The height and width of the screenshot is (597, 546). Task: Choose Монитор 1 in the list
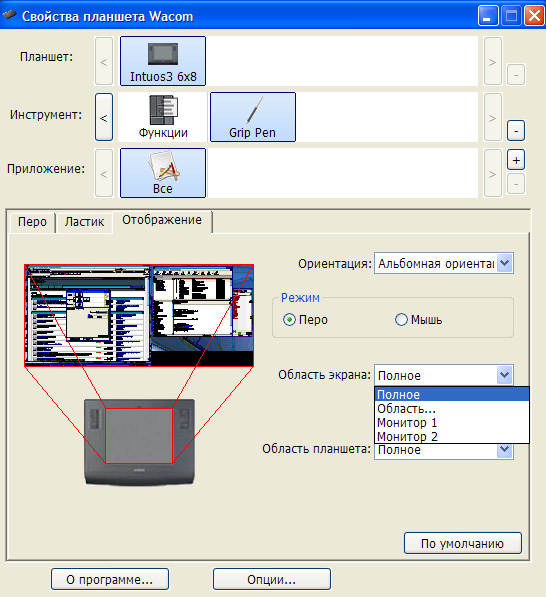[x=452, y=423]
